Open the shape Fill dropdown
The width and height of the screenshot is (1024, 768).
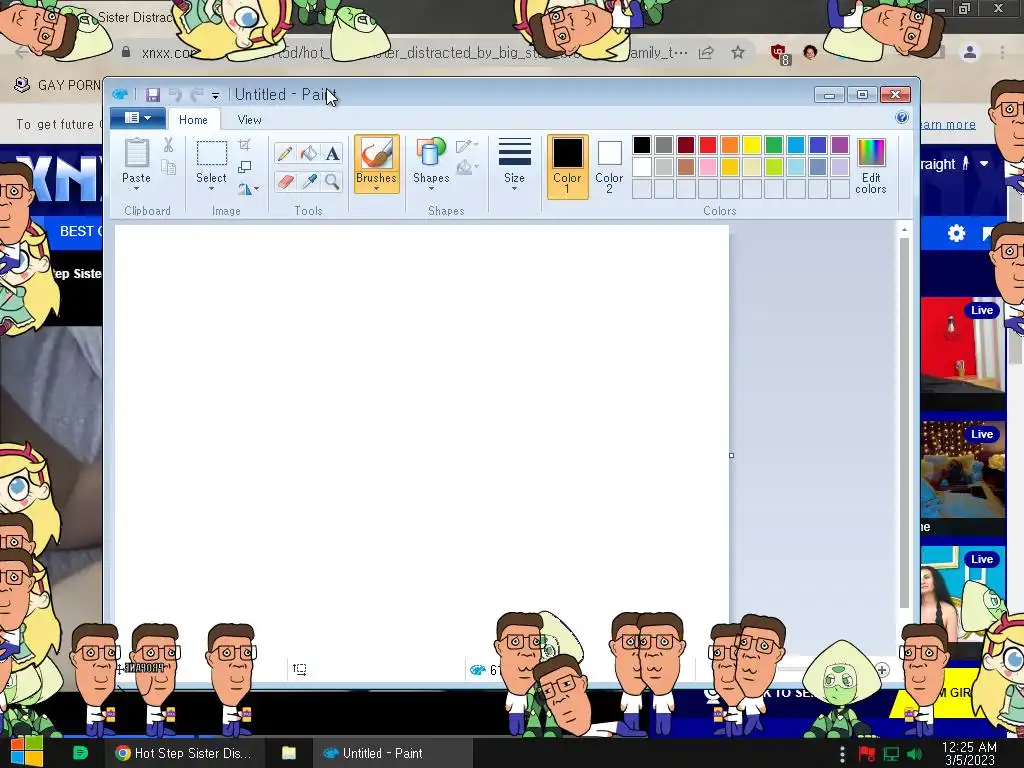[x=467, y=168]
